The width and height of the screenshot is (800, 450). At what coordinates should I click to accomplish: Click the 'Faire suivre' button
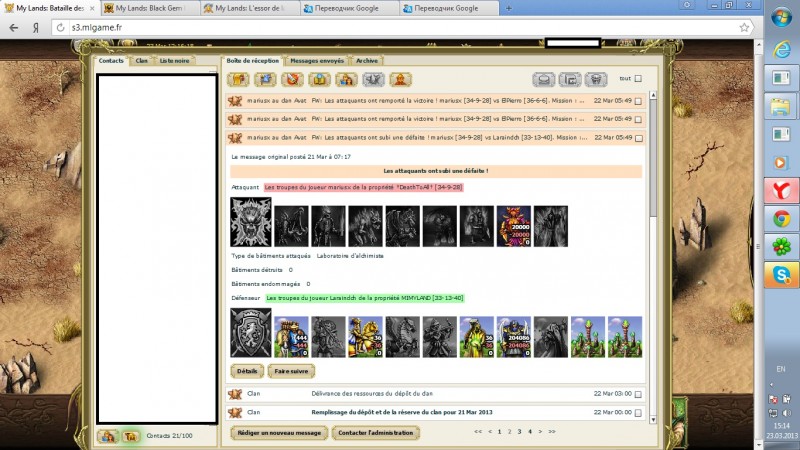coord(290,371)
